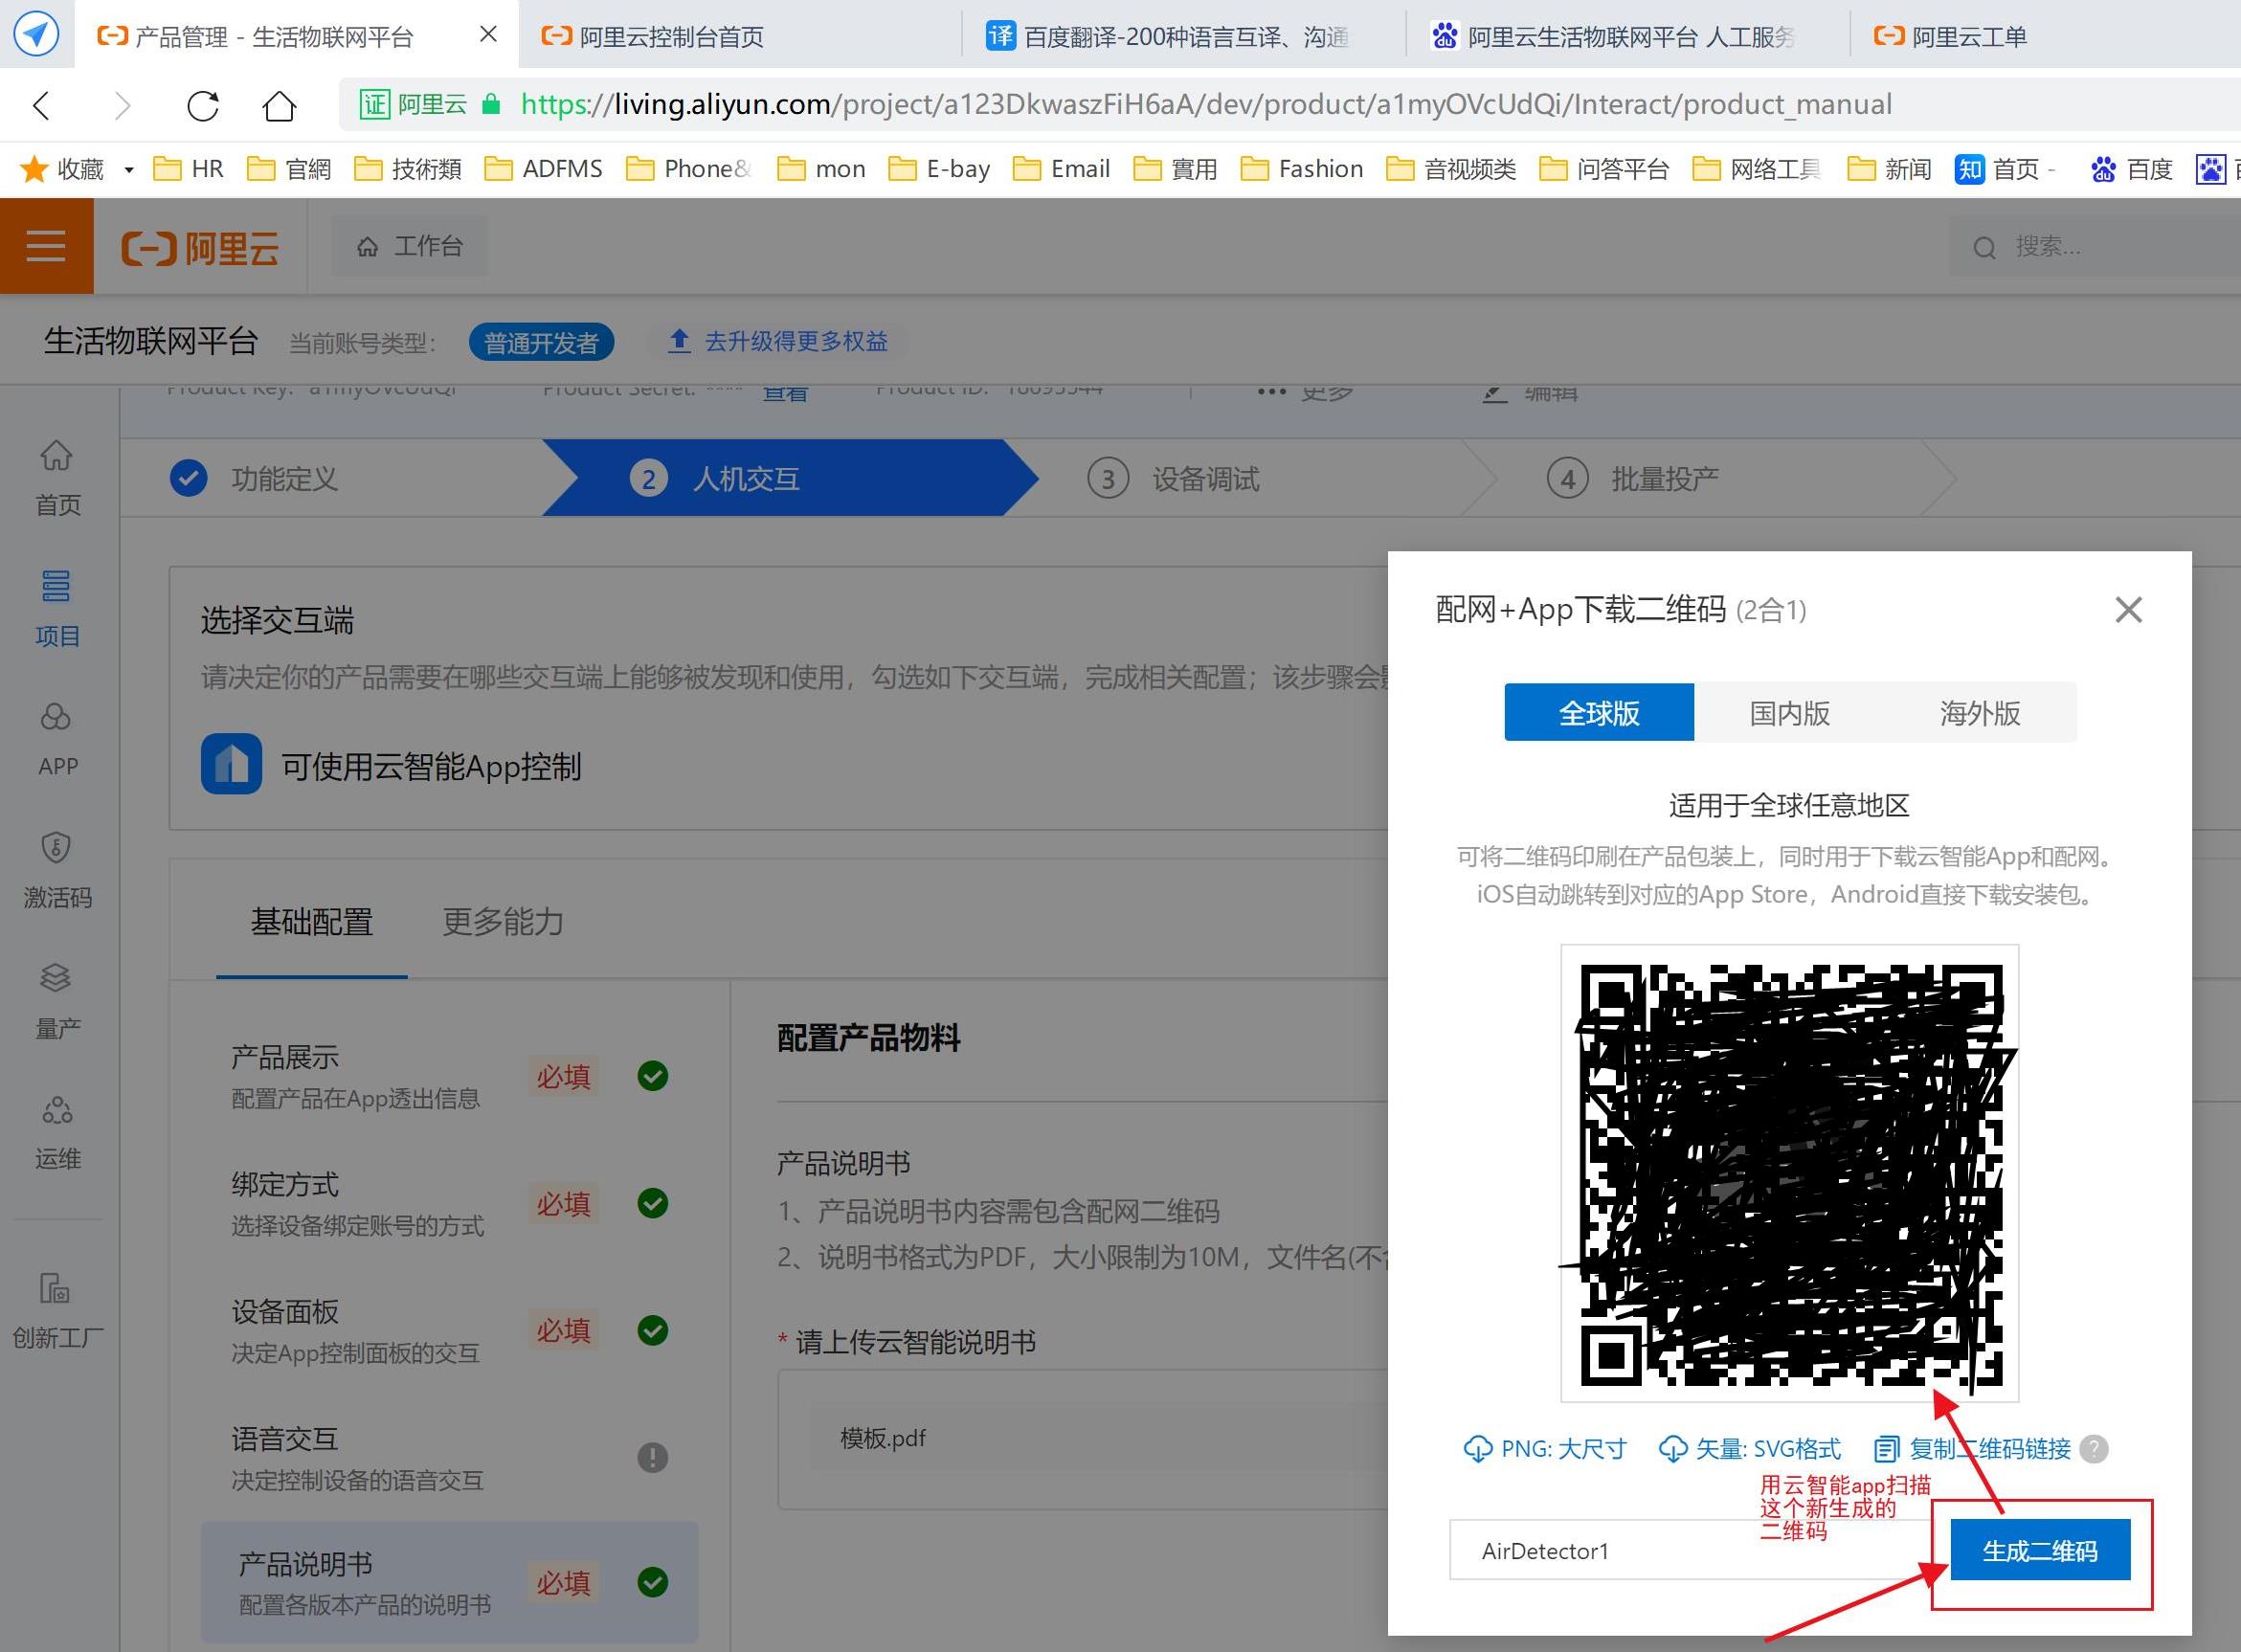Open 运维 in left sidebar
Image resolution: width=2241 pixels, height=1652 pixels.
pos(57,1132)
